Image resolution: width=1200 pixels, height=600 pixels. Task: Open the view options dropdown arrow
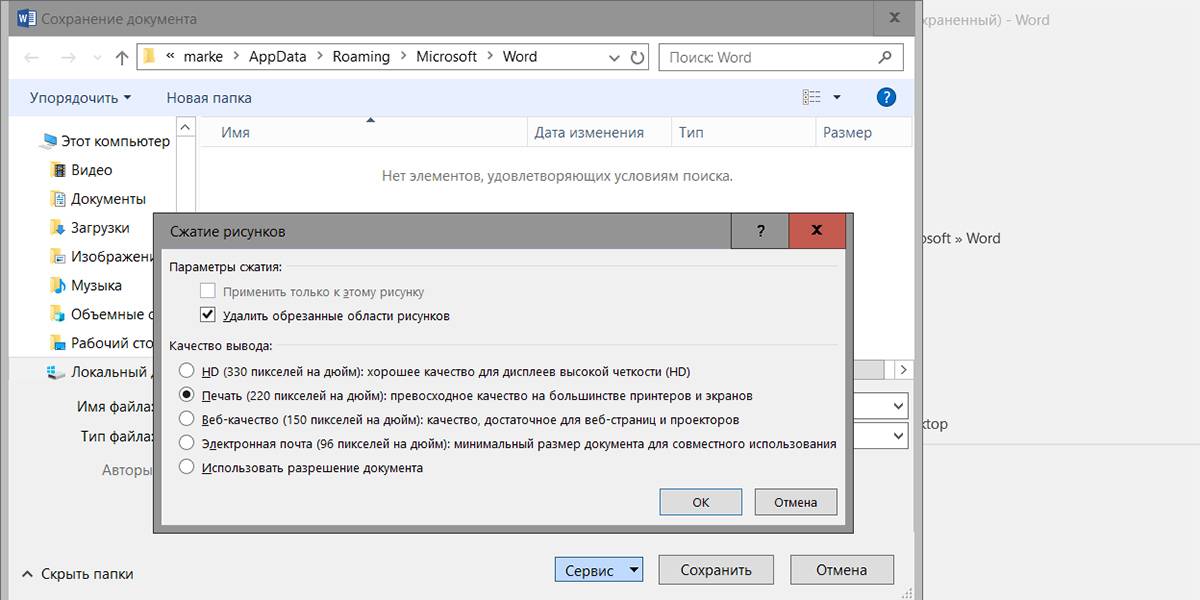(x=837, y=97)
